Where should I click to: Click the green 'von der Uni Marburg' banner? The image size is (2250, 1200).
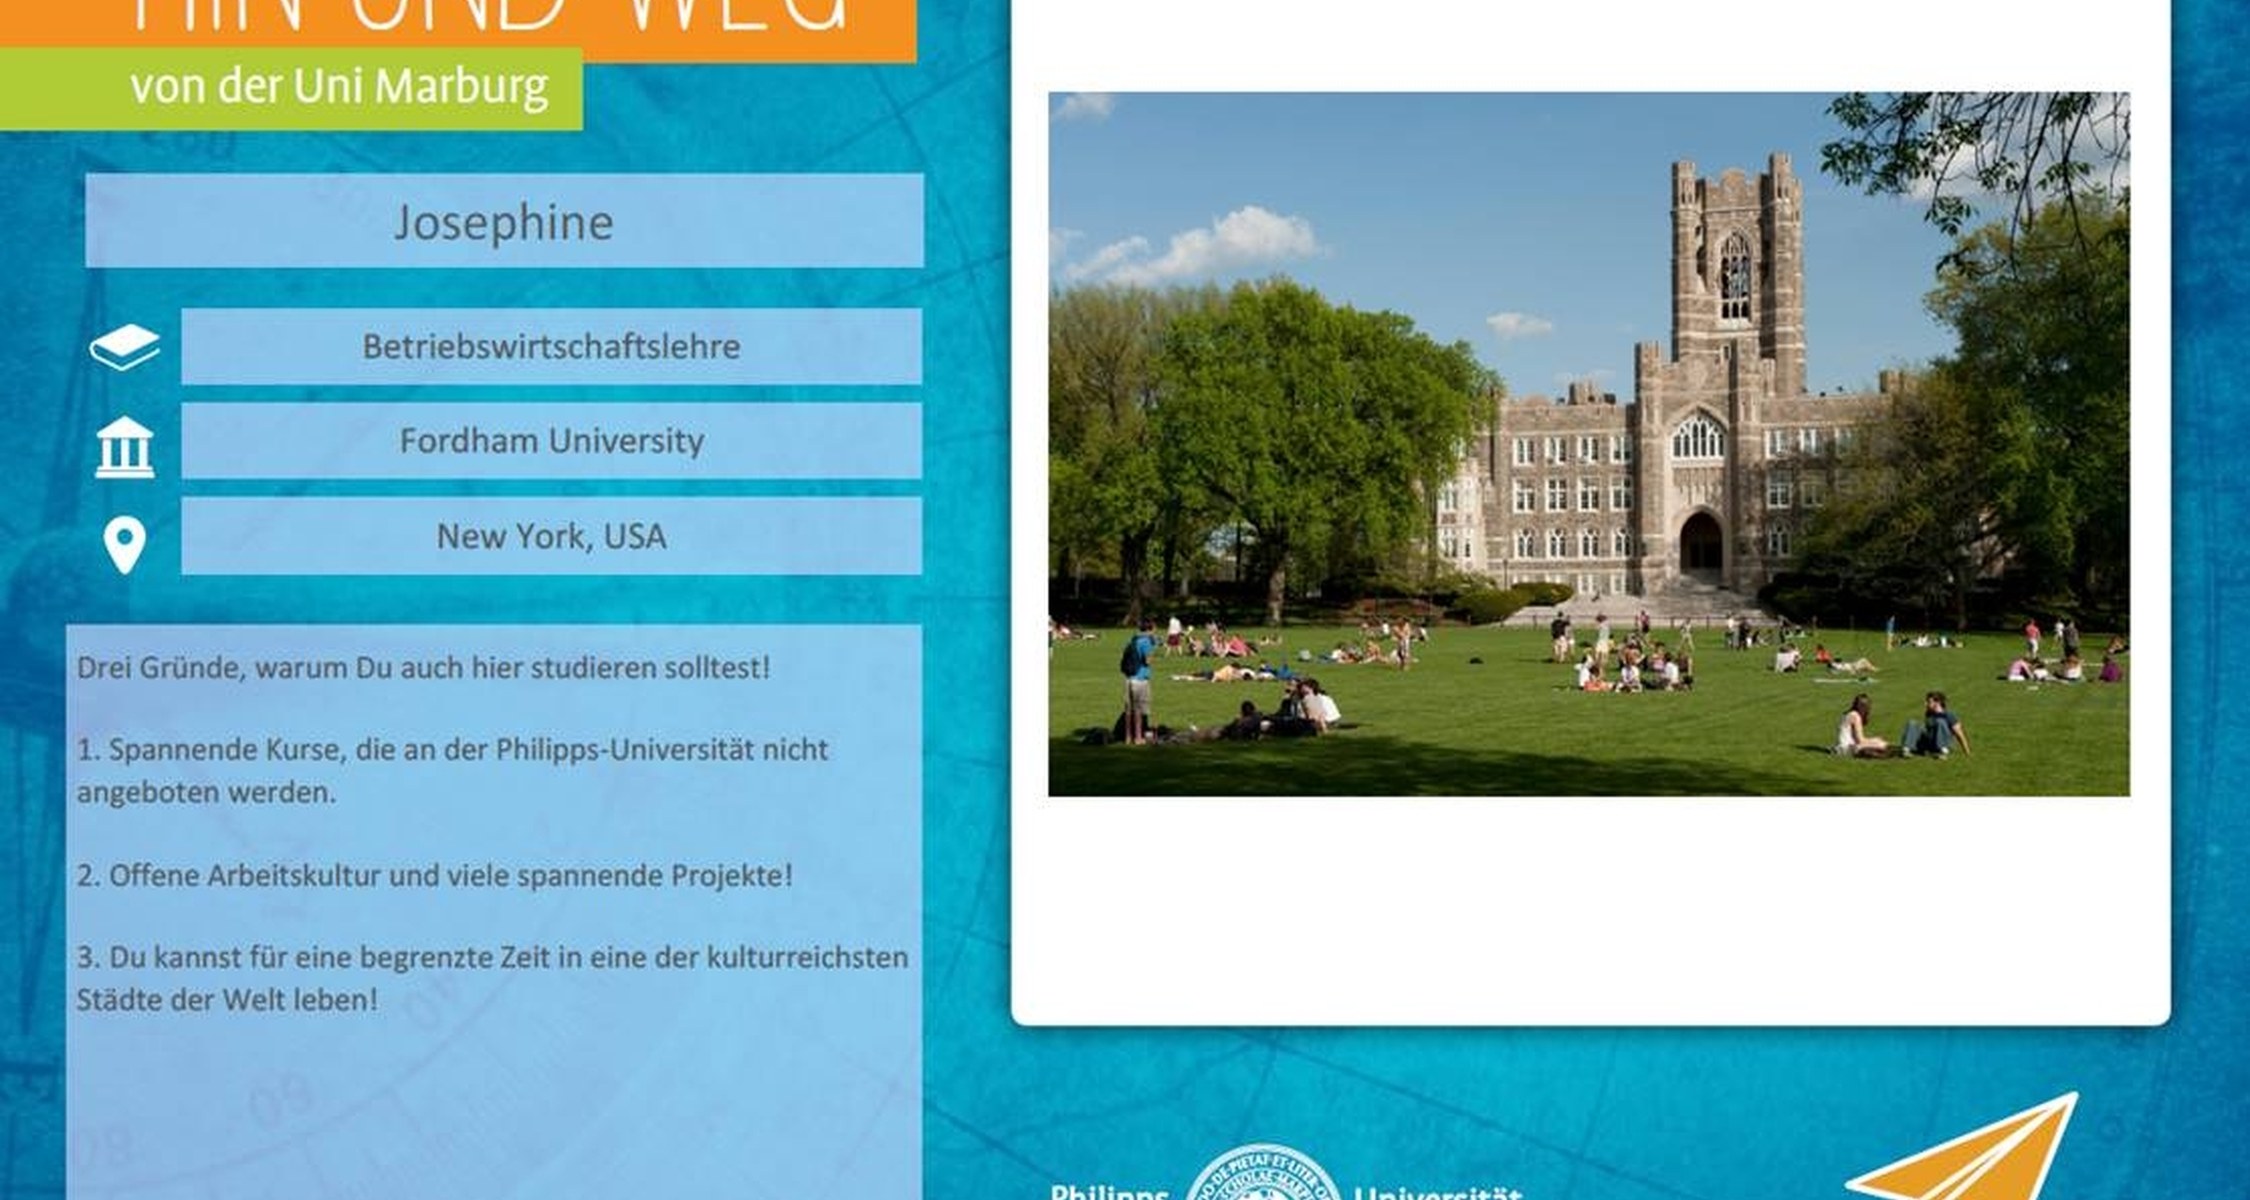click(x=291, y=88)
